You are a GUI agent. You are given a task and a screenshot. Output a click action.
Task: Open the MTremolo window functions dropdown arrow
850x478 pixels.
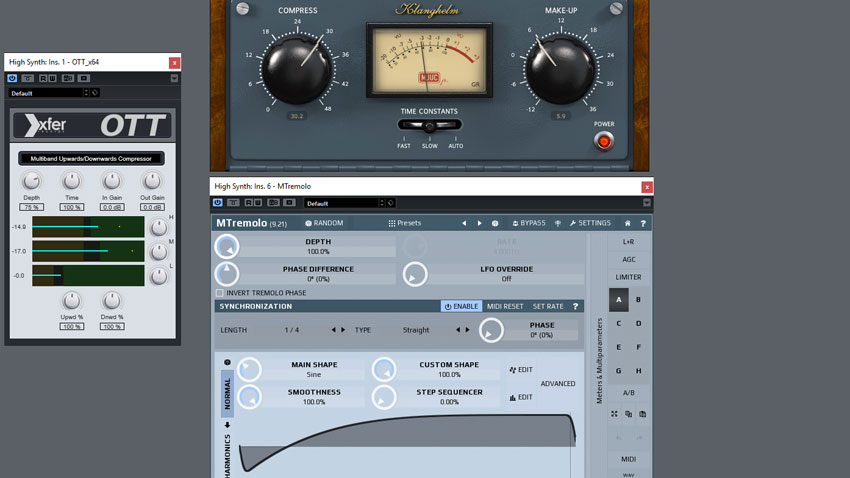pos(647,203)
